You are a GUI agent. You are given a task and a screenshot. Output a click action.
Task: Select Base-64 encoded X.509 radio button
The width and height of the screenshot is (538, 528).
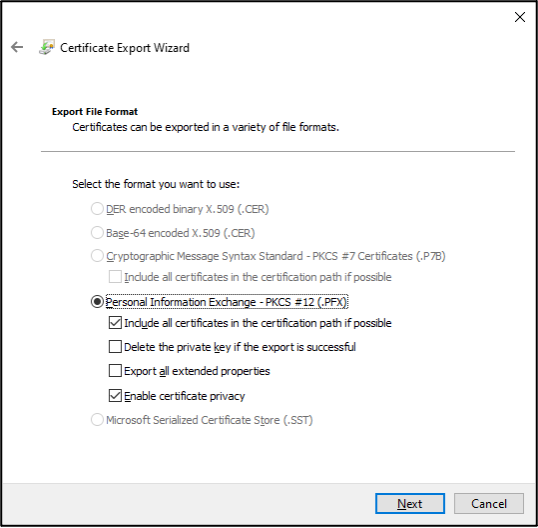[97, 233]
